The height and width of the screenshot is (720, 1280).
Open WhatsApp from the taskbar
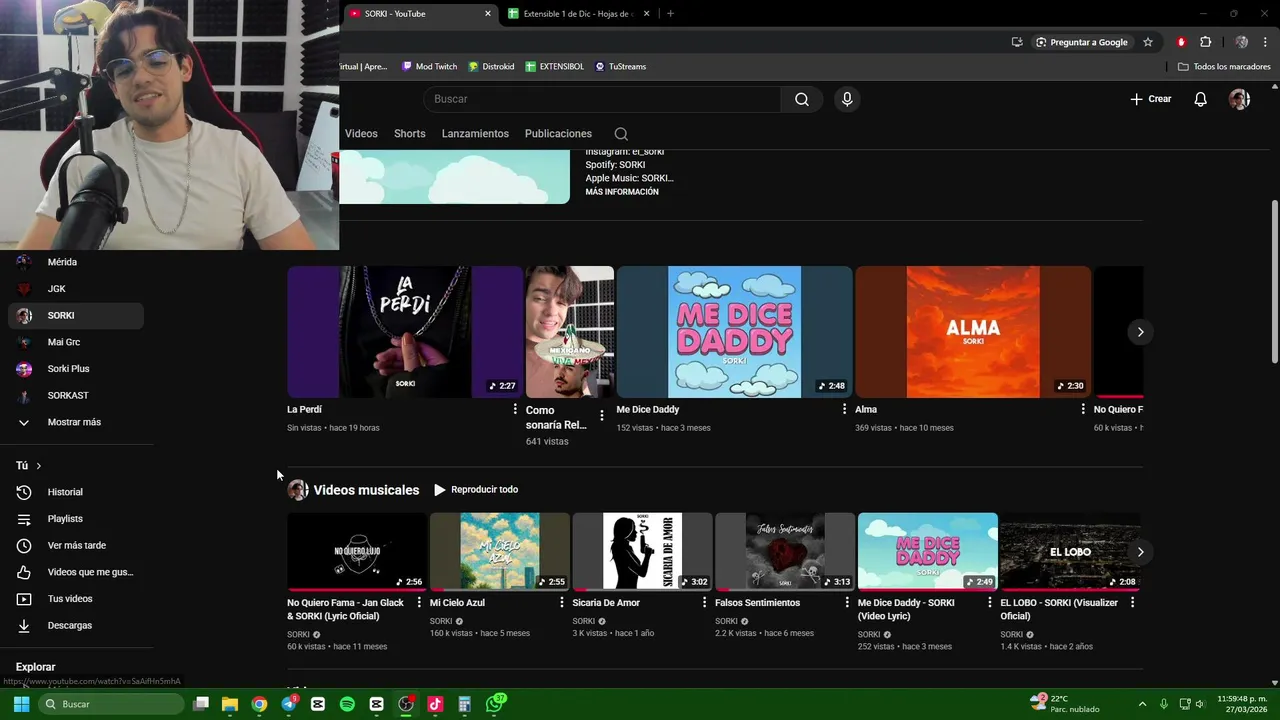pyautogui.click(x=495, y=704)
